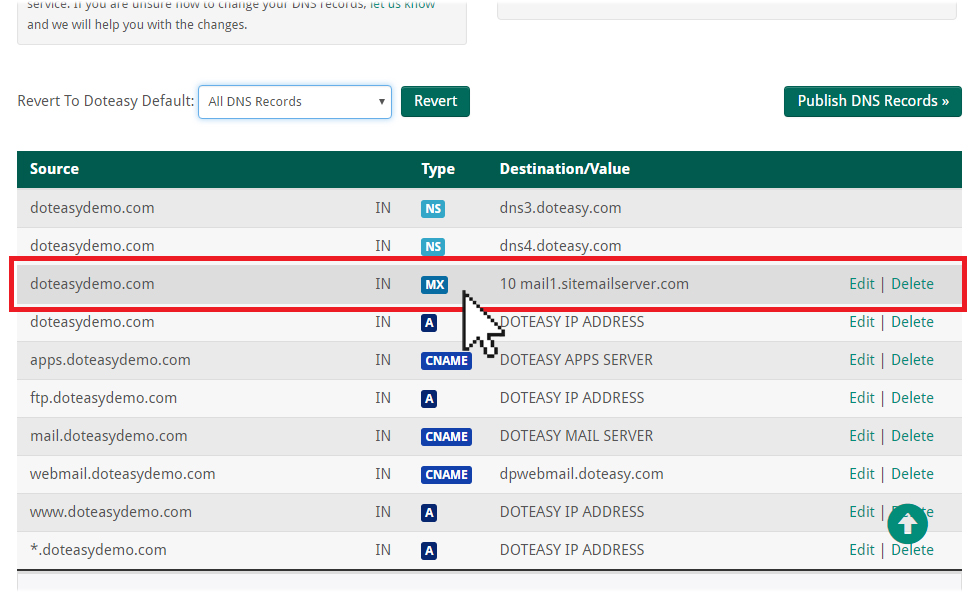The height and width of the screenshot is (593, 977).
Task: Click the apps.doteasydemo.com source name
Action: (x=110, y=360)
